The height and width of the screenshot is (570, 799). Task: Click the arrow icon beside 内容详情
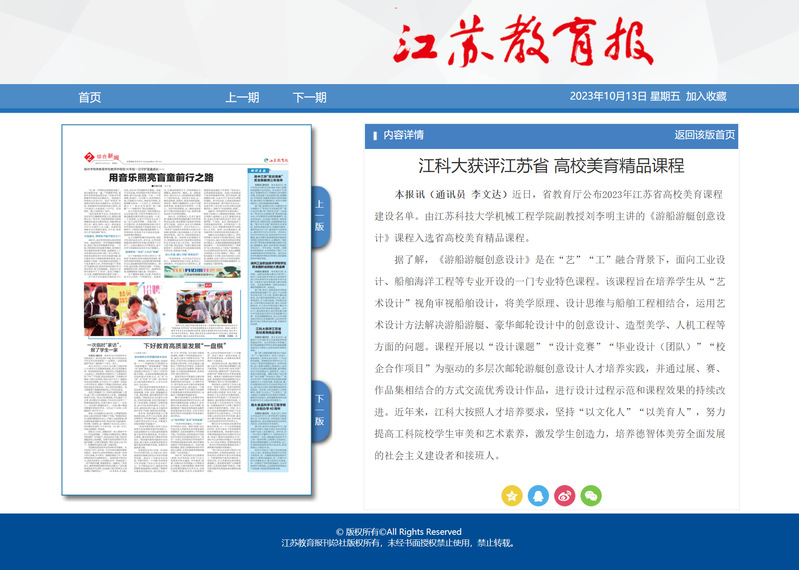point(373,135)
